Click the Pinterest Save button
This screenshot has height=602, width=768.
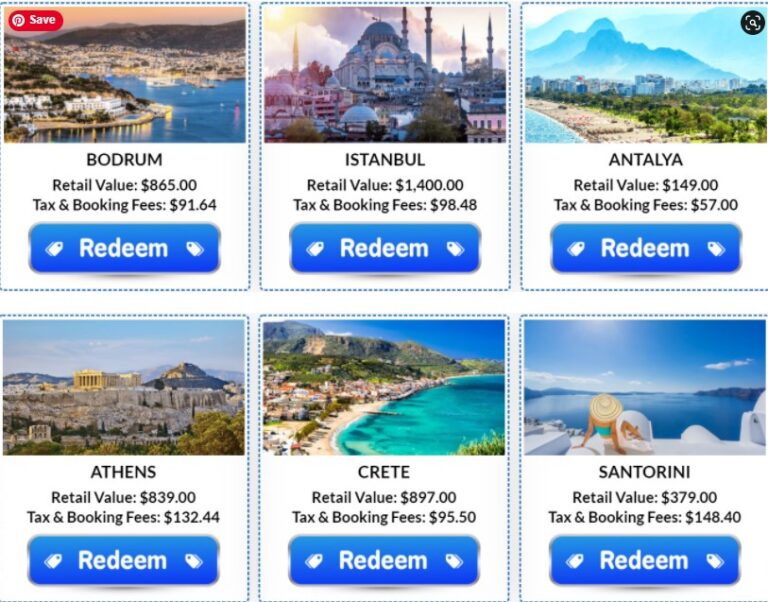click(35, 20)
